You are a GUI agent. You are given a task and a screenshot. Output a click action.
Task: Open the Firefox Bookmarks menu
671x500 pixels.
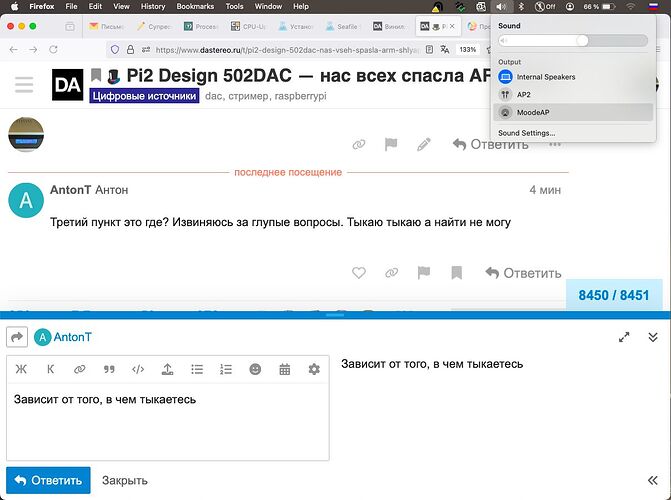pos(195,6)
